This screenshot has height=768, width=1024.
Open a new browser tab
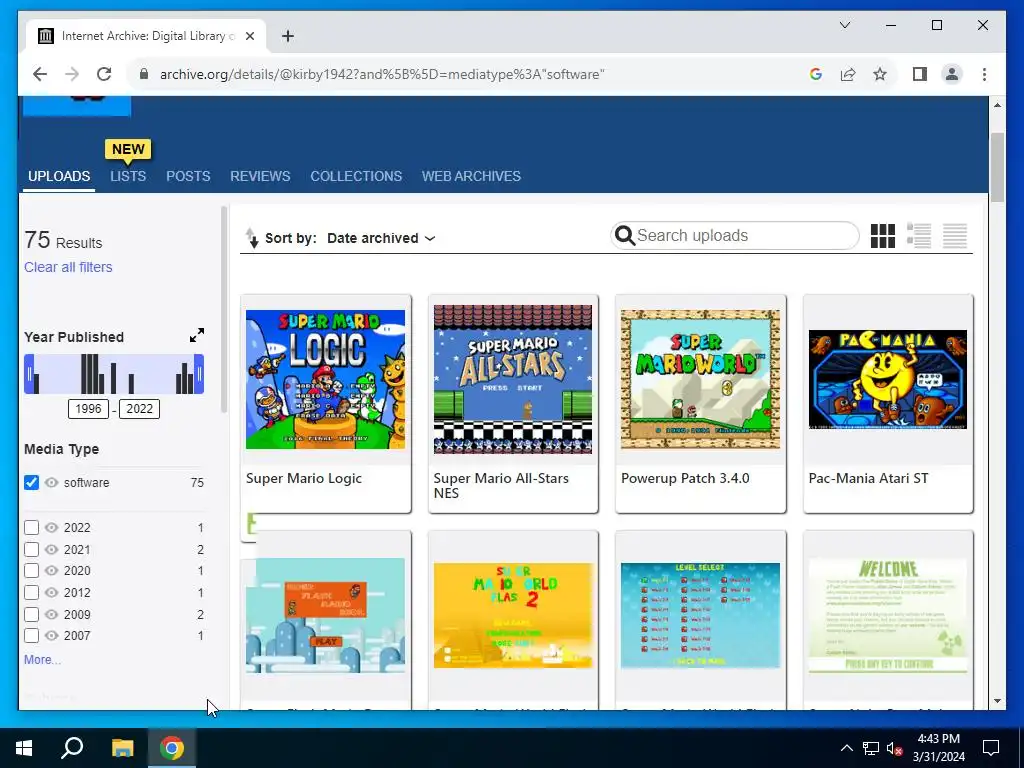[x=288, y=36]
